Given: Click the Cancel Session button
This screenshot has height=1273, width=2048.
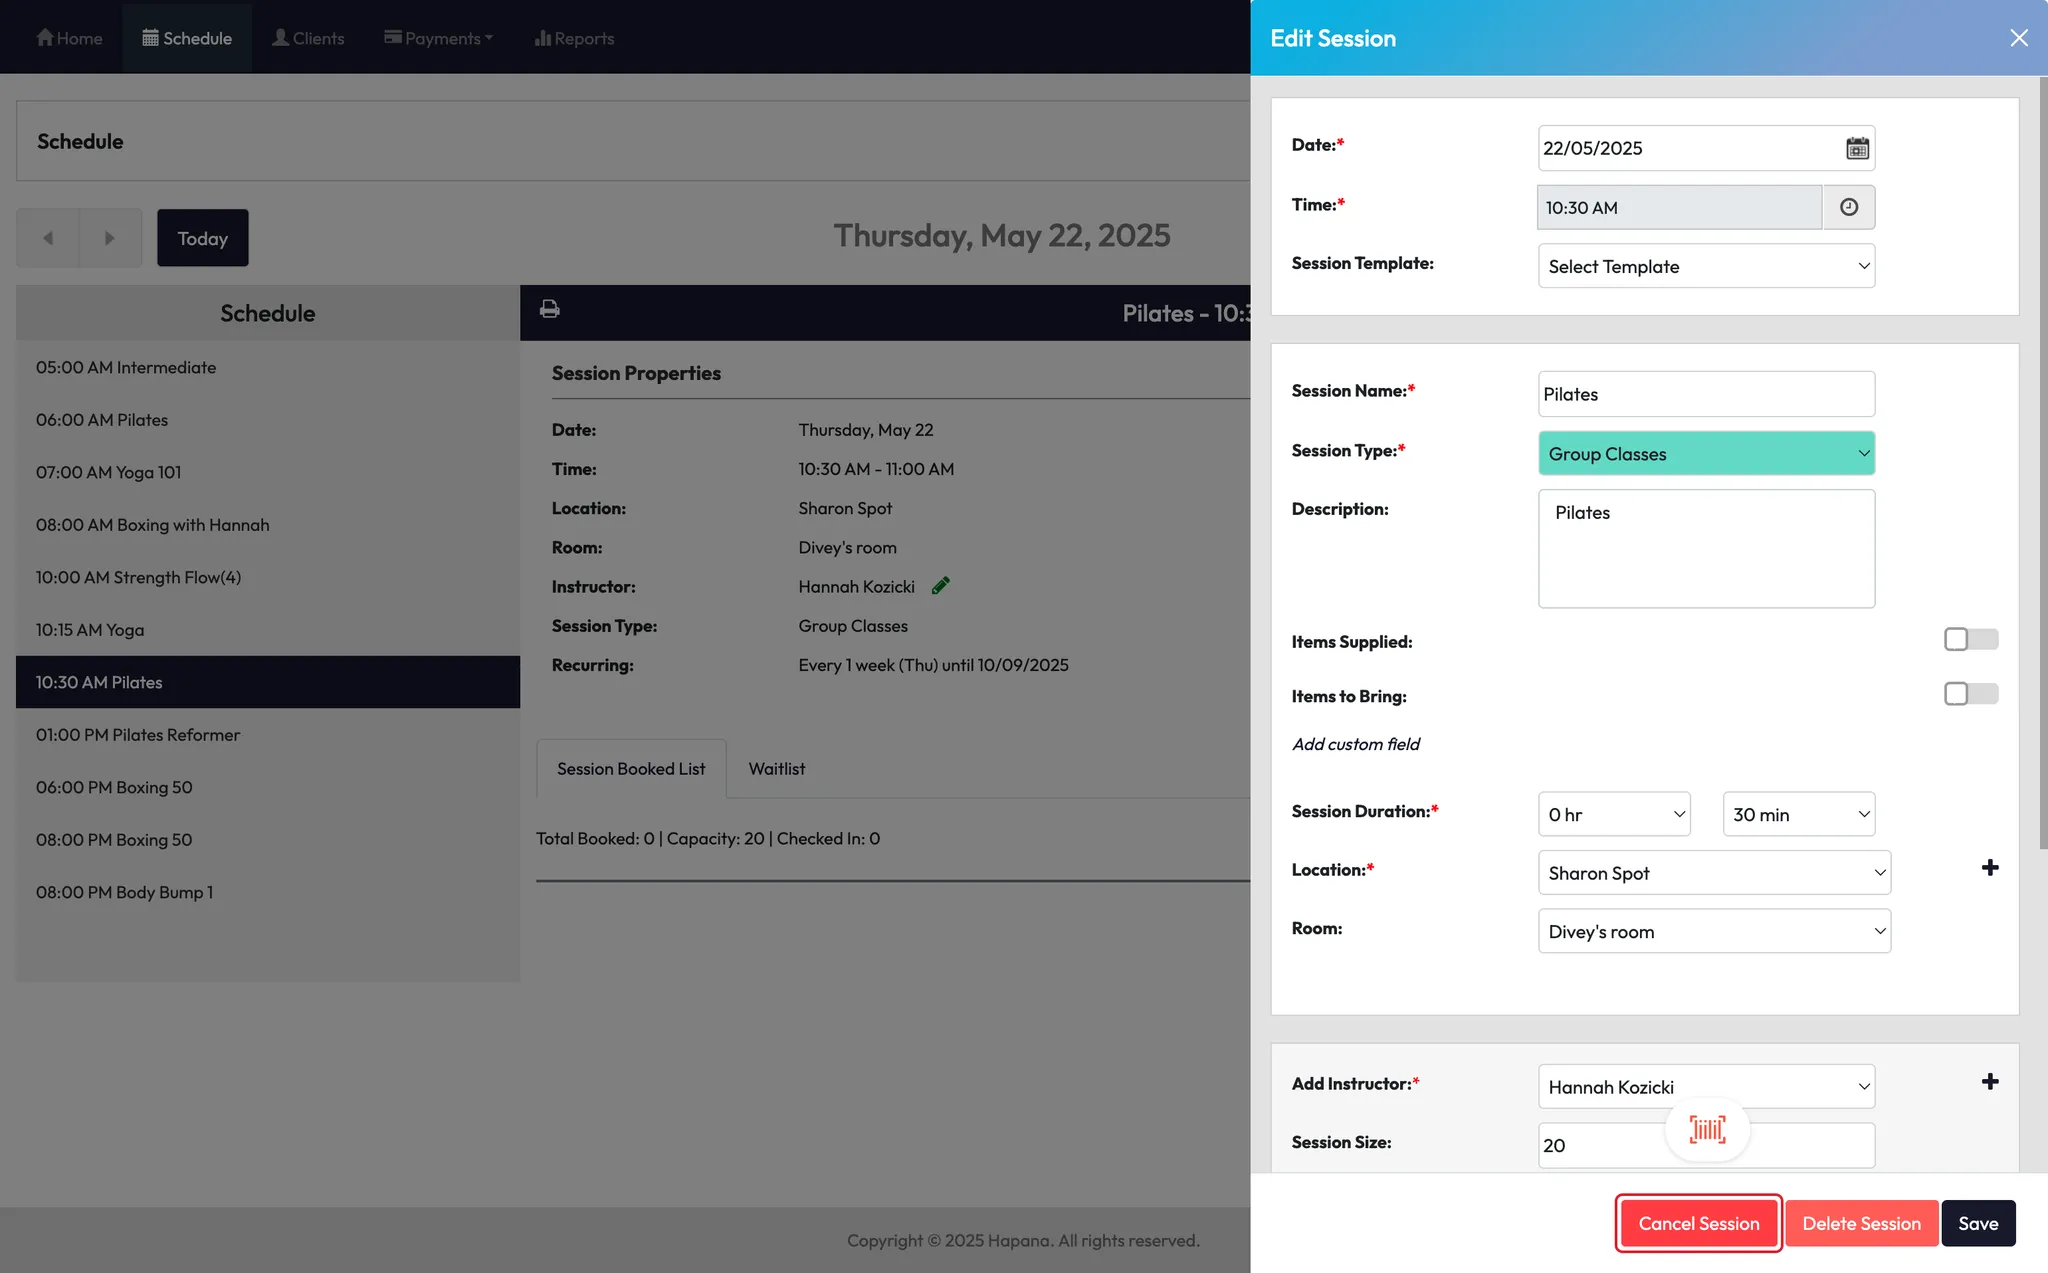Looking at the screenshot, I should [x=1698, y=1223].
